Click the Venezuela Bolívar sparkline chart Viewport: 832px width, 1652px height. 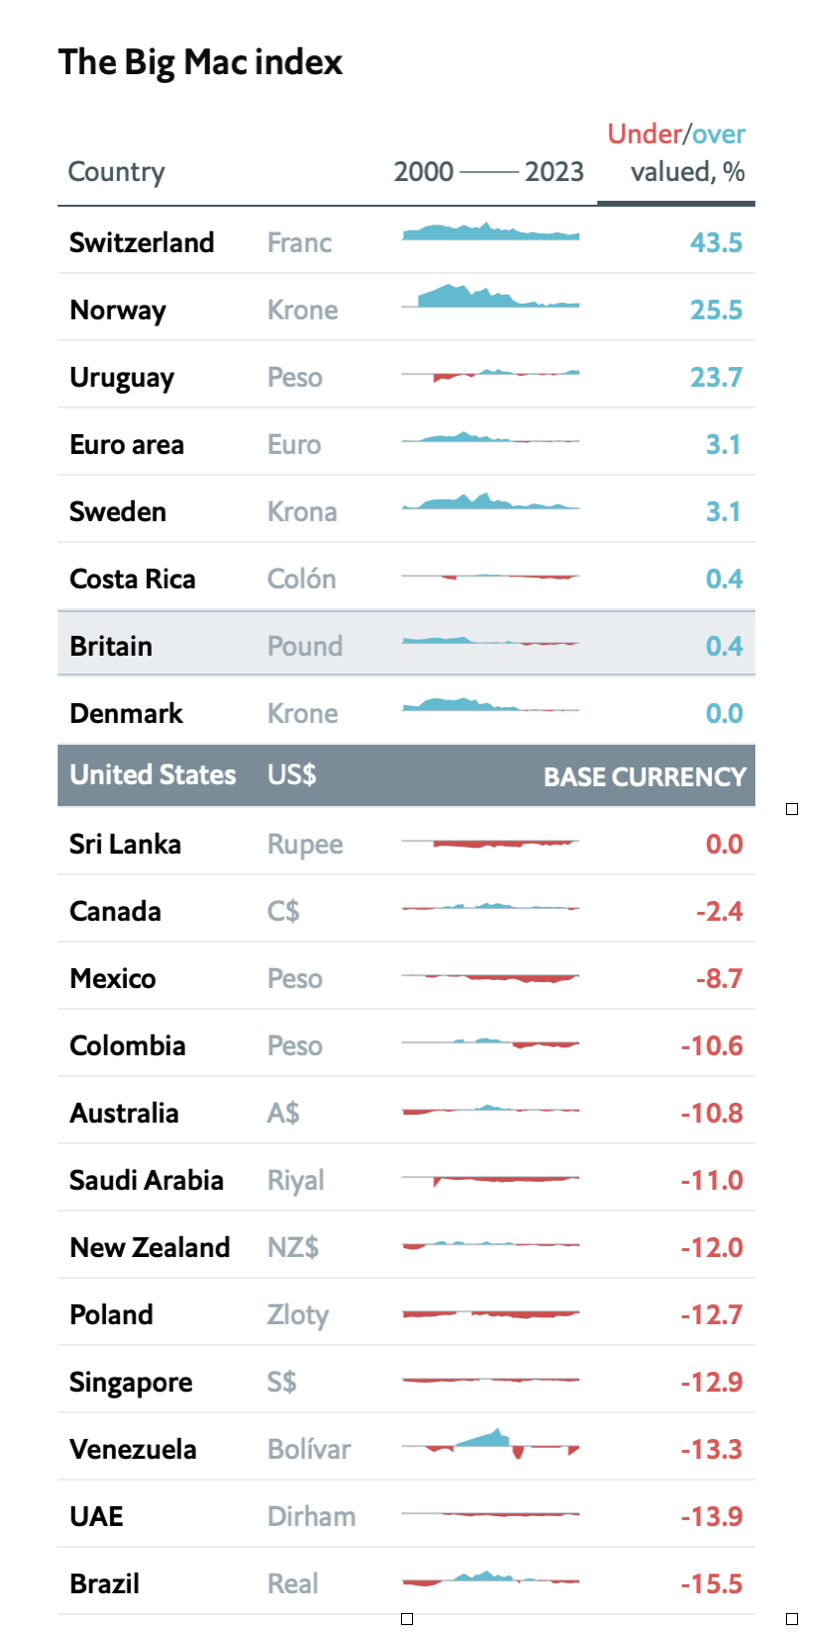tap(490, 1444)
